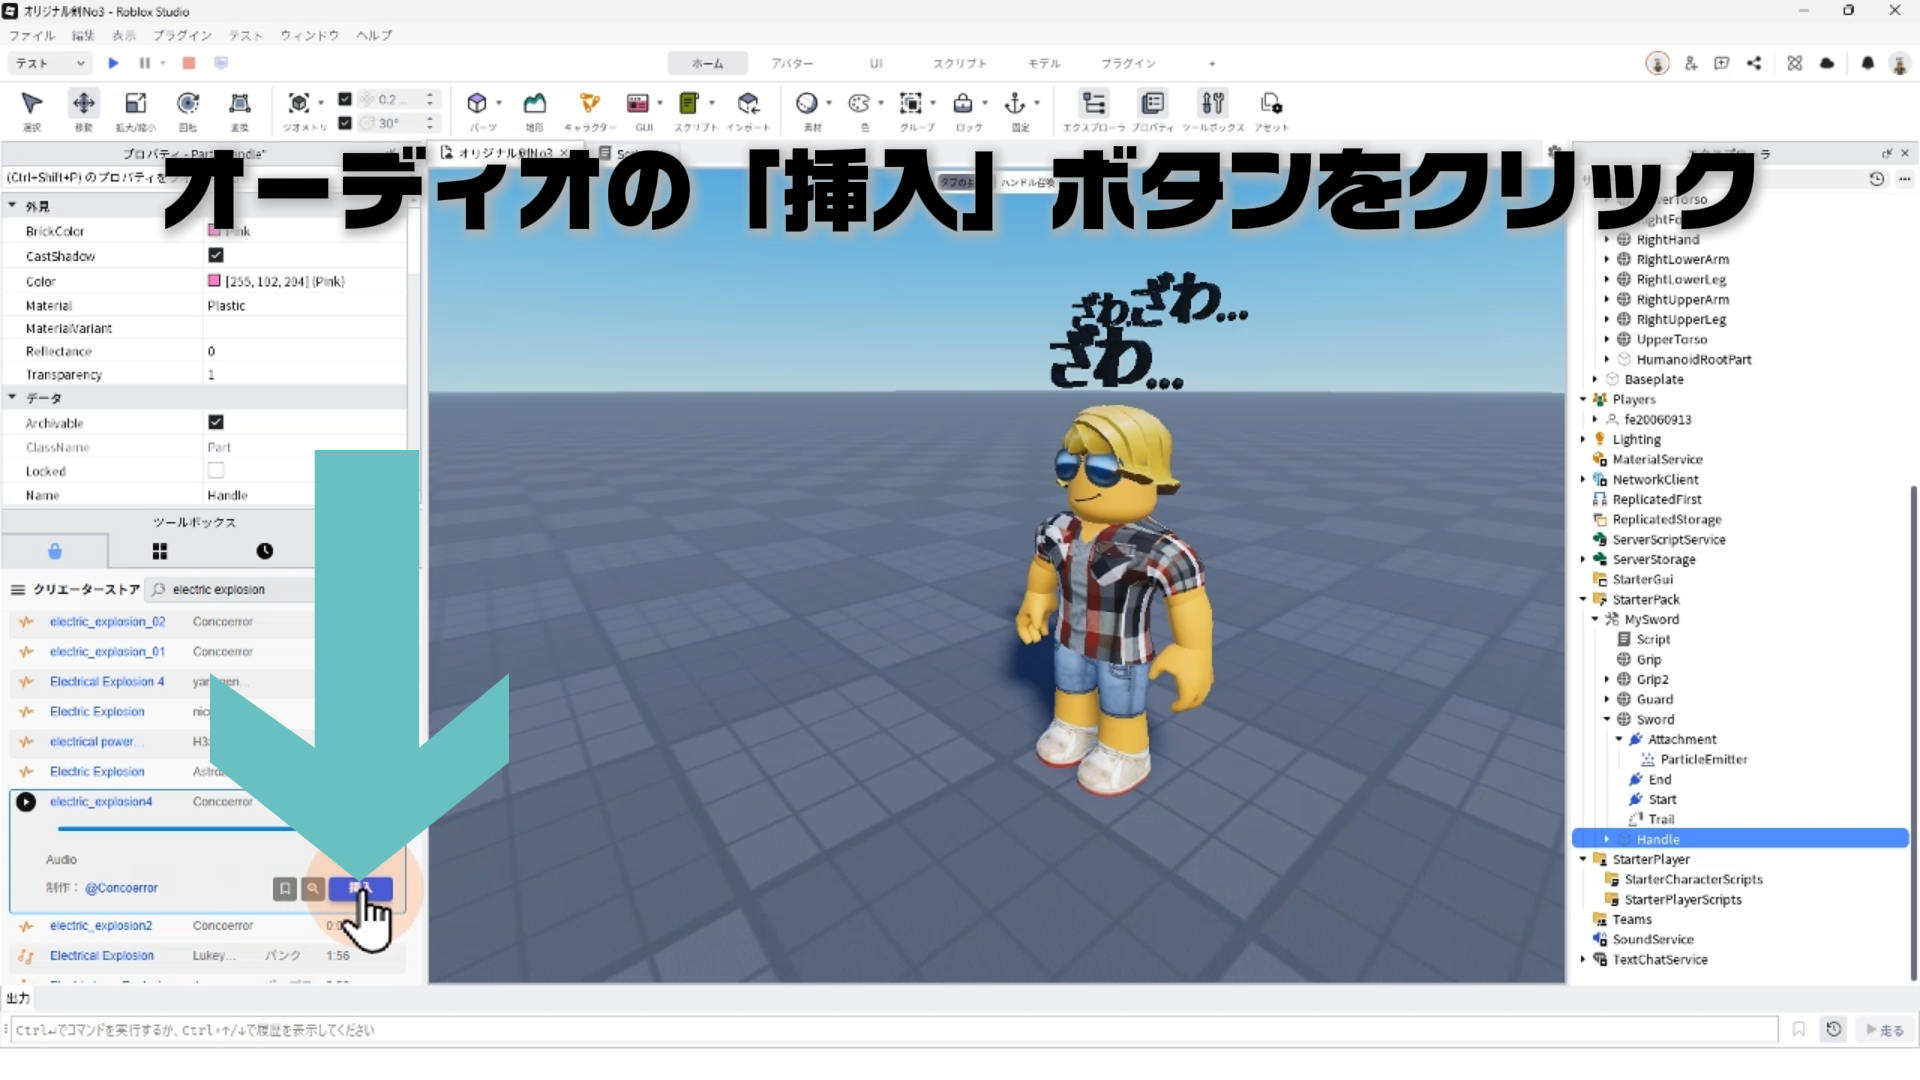Switch to the モデル ribbon tab
Image resolution: width=1920 pixels, height=1080 pixels.
point(1043,63)
